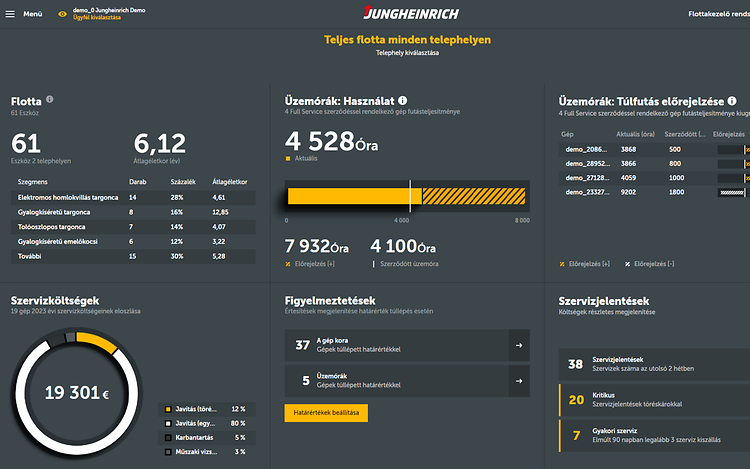Click arrow on A gép kora row

pos(519,346)
